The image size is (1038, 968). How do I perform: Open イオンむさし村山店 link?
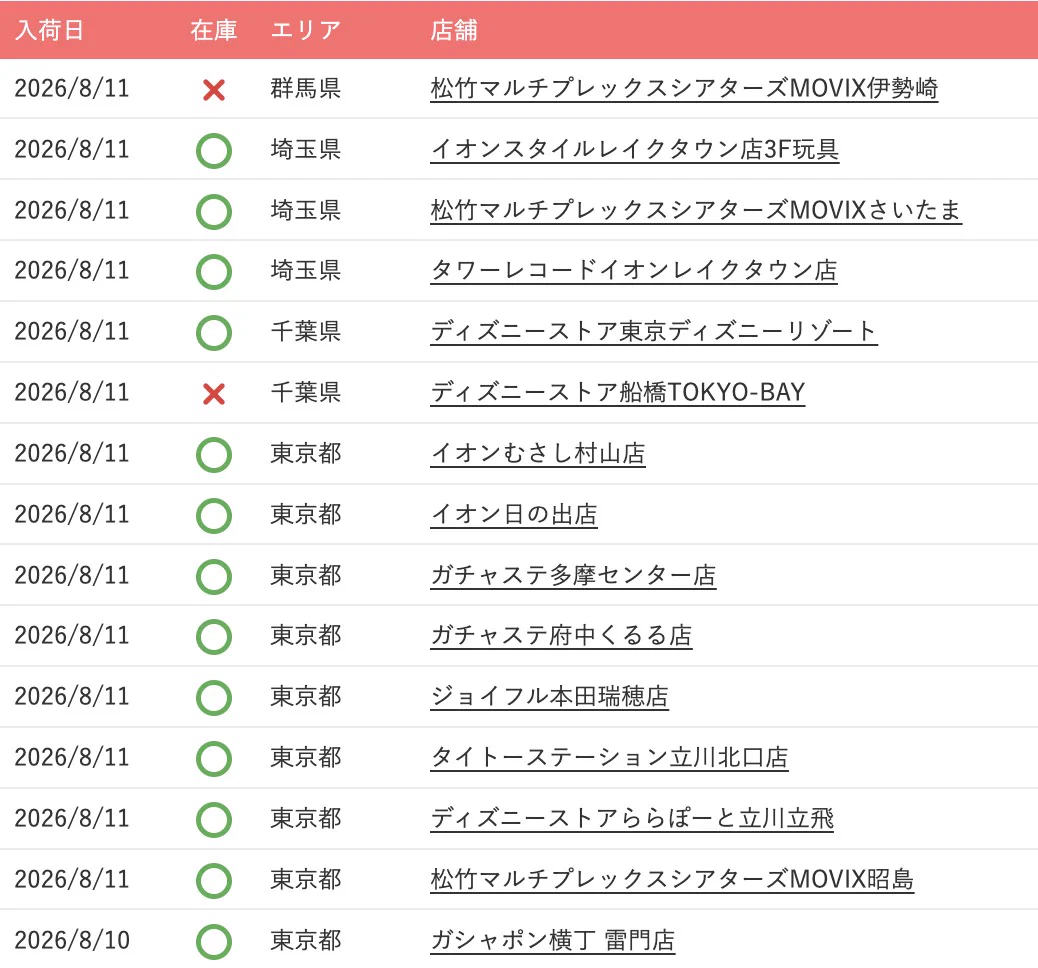click(538, 454)
